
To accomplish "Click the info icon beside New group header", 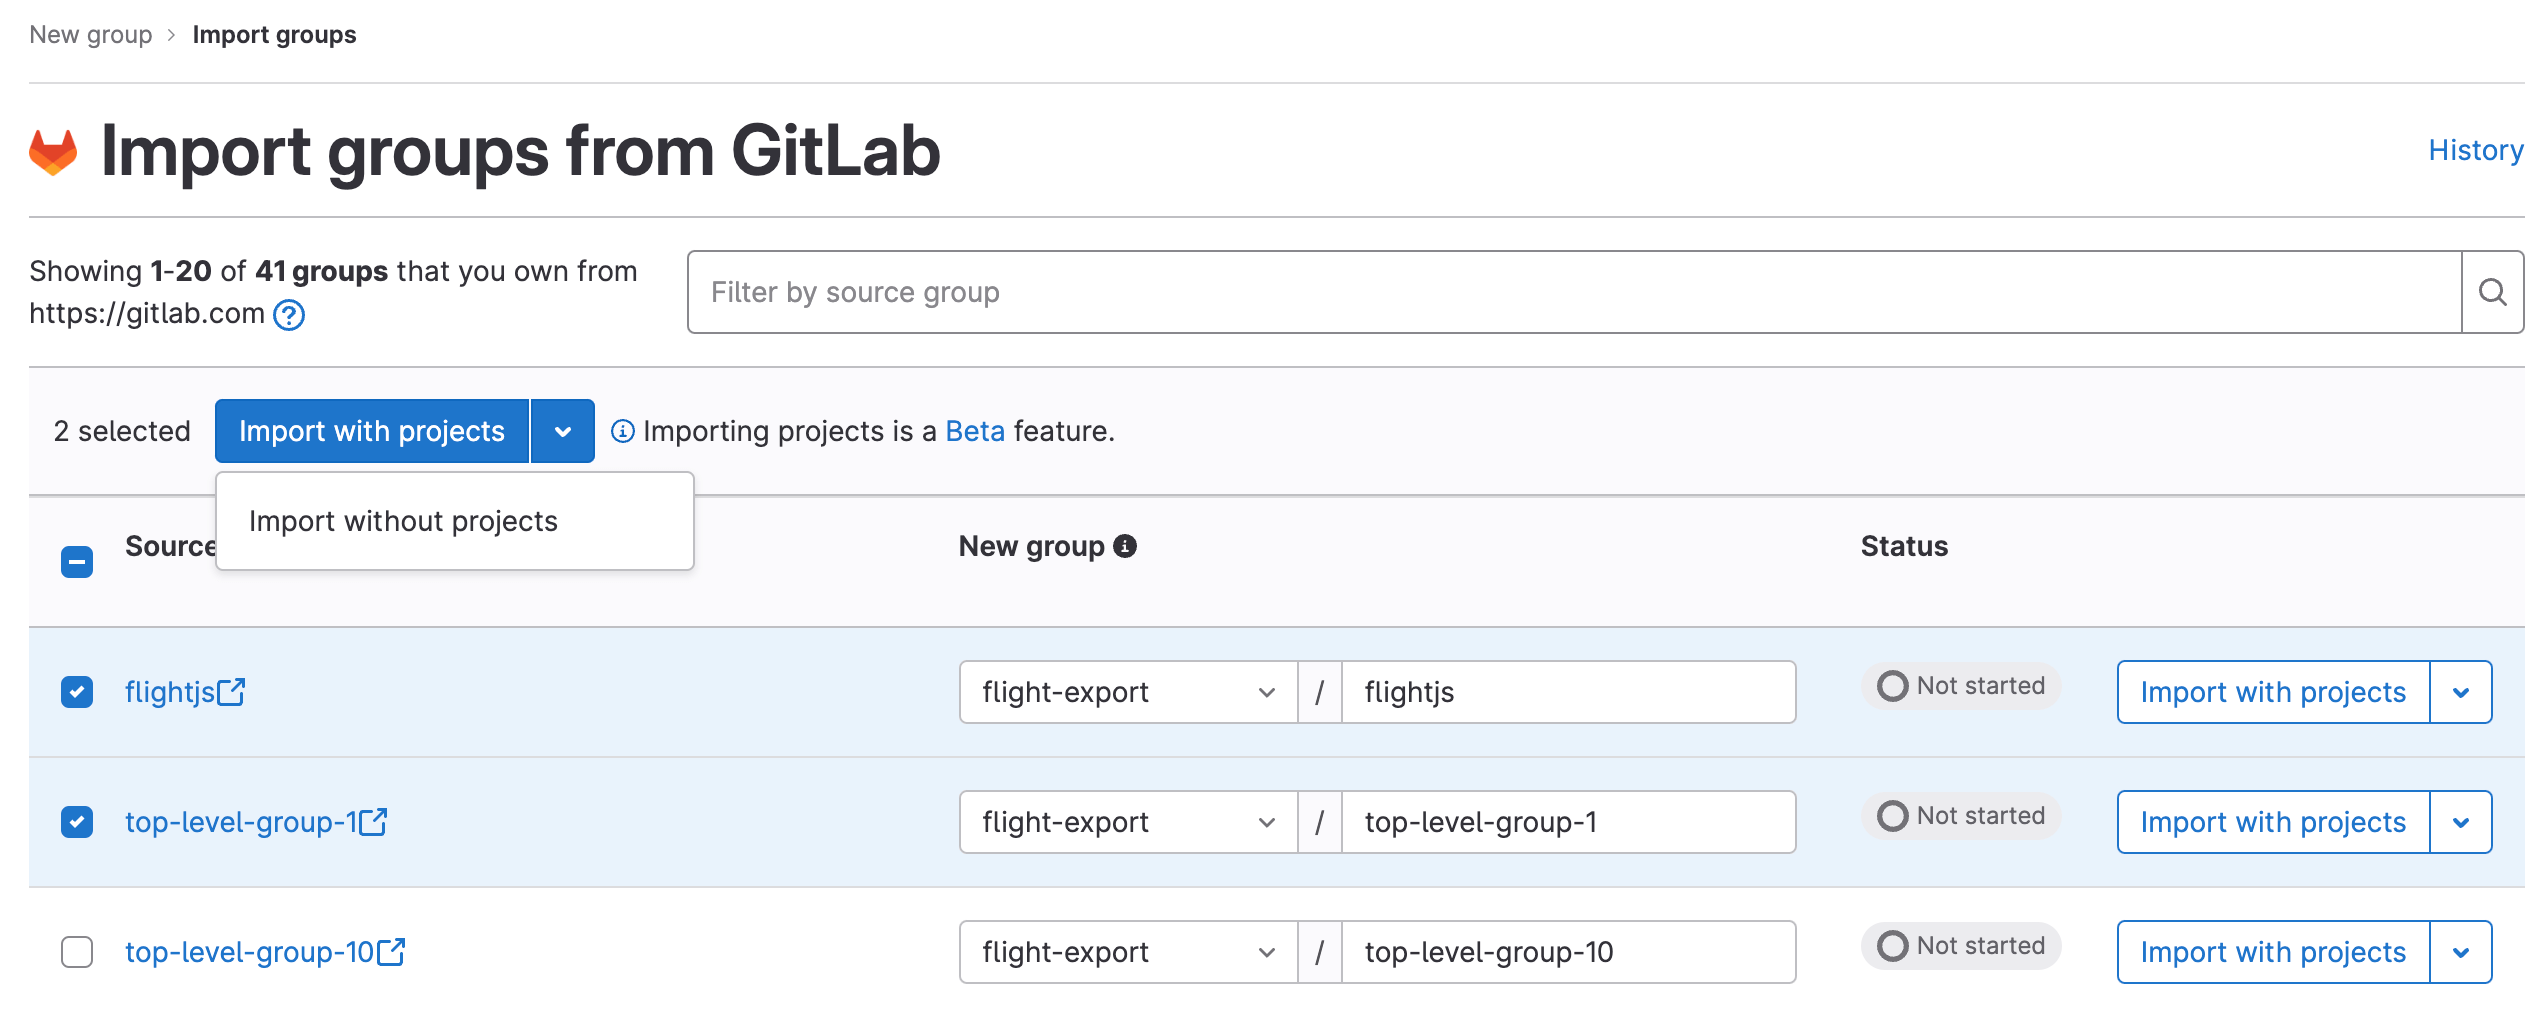I will coord(1124,546).
